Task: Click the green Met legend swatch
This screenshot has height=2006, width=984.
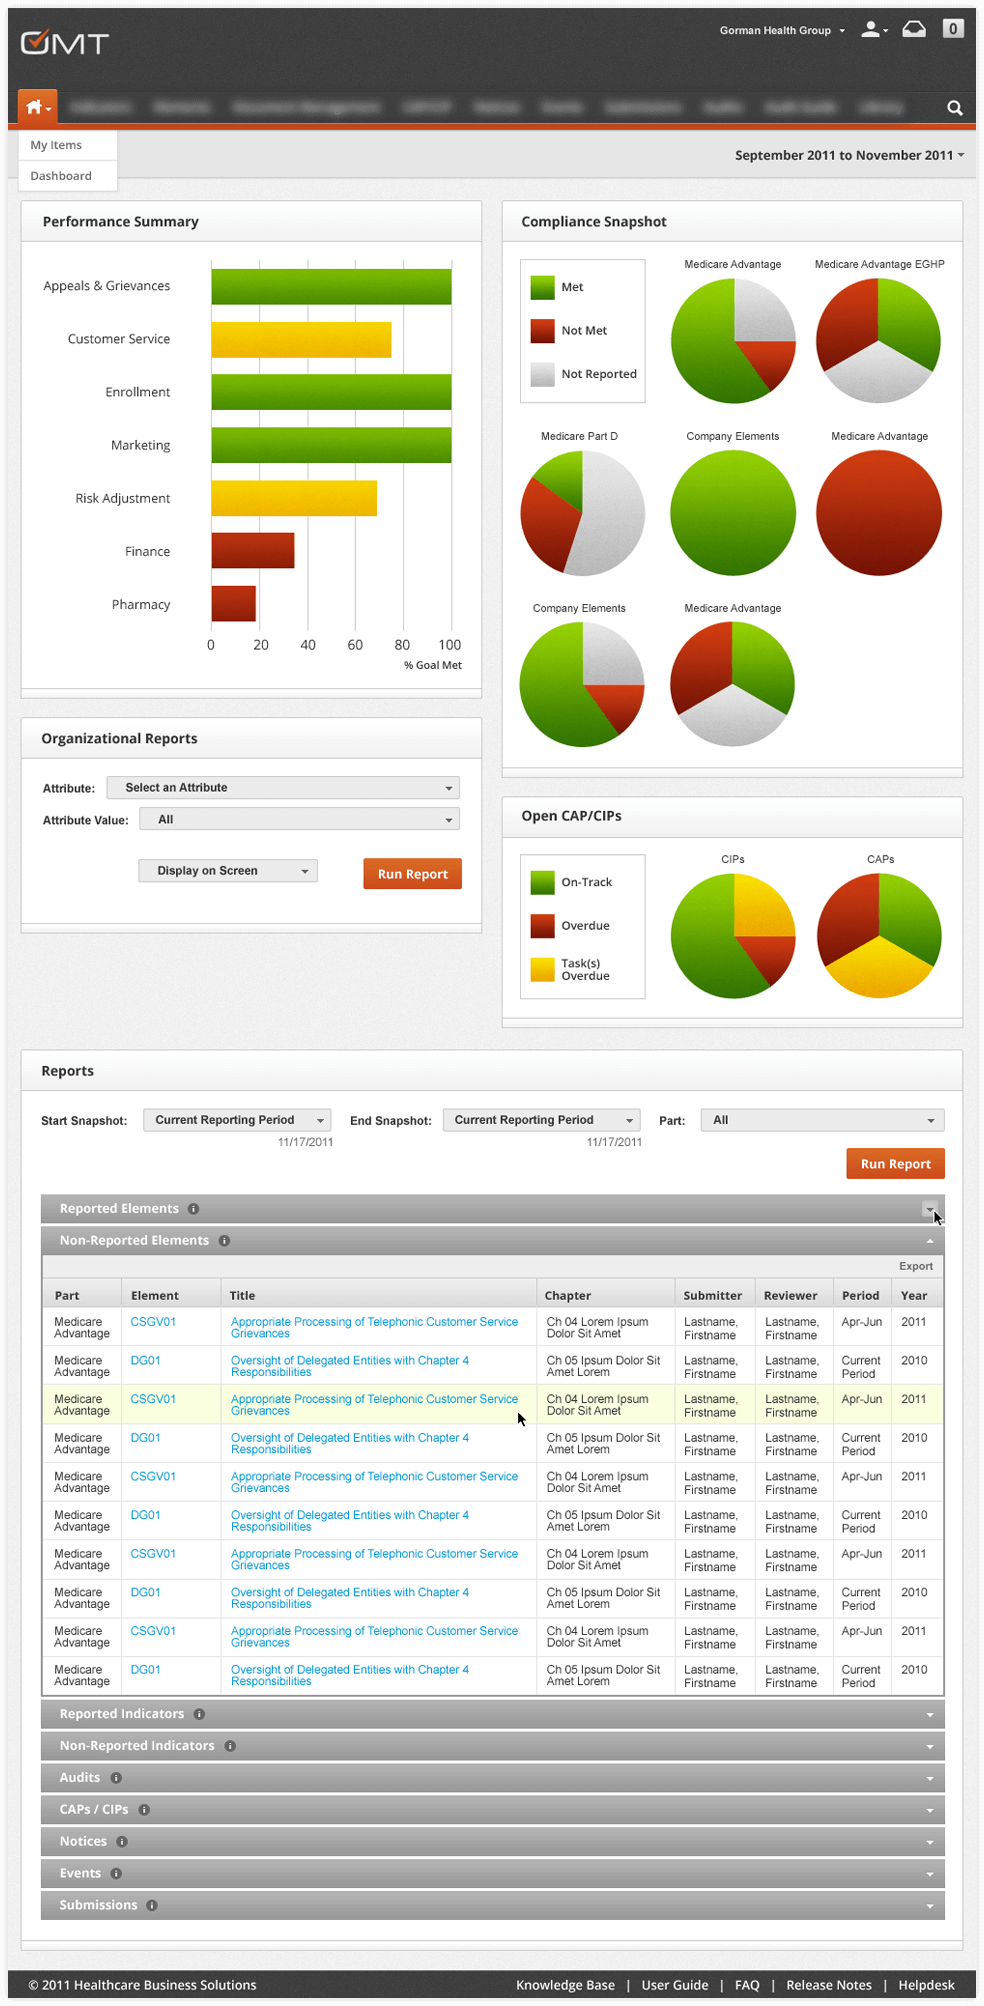Action: pyautogui.click(x=542, y=288)
